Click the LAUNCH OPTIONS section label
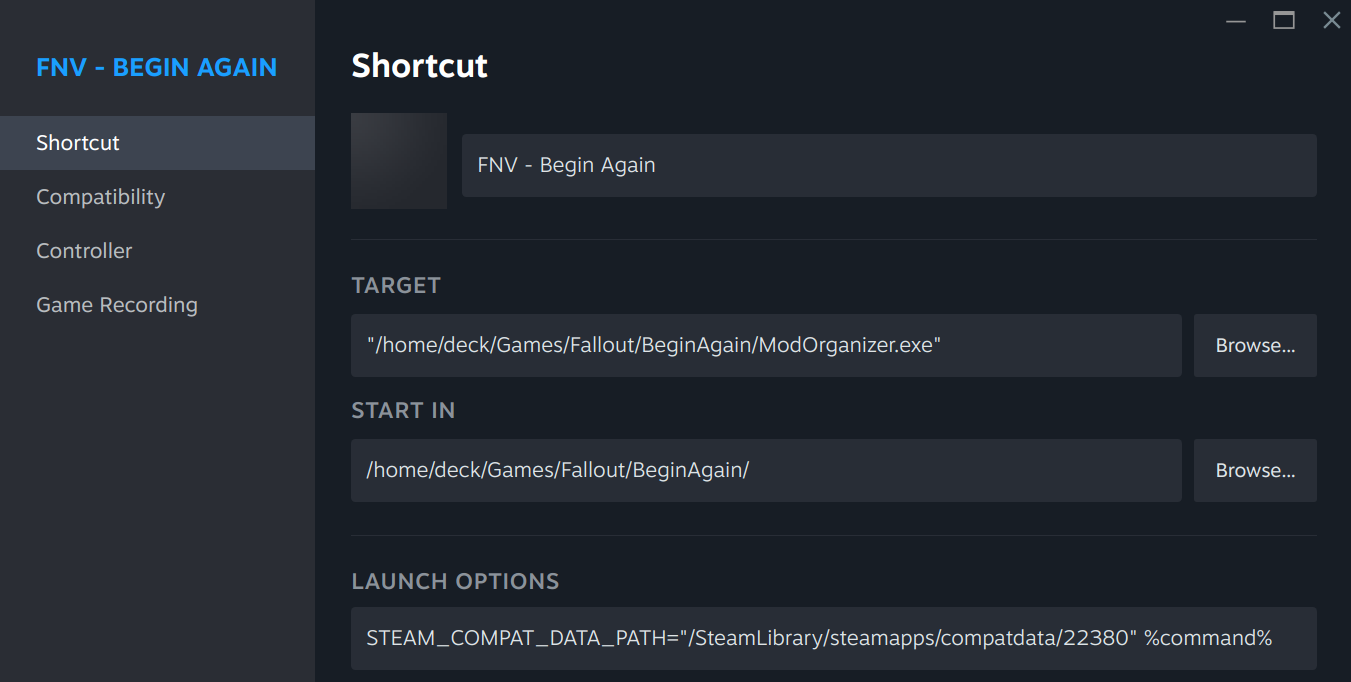The width and height of the screenshot is (1351, 682). [455, 582]
